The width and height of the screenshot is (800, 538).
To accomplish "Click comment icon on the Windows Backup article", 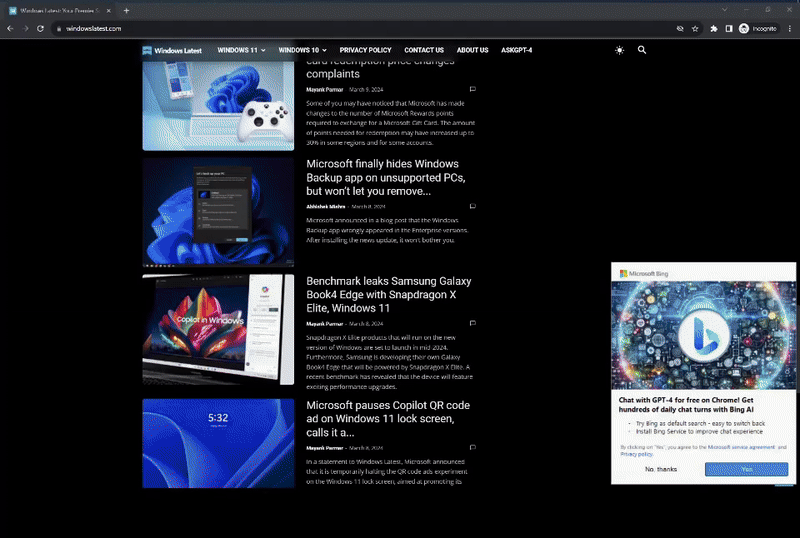I will coord(472,206).
